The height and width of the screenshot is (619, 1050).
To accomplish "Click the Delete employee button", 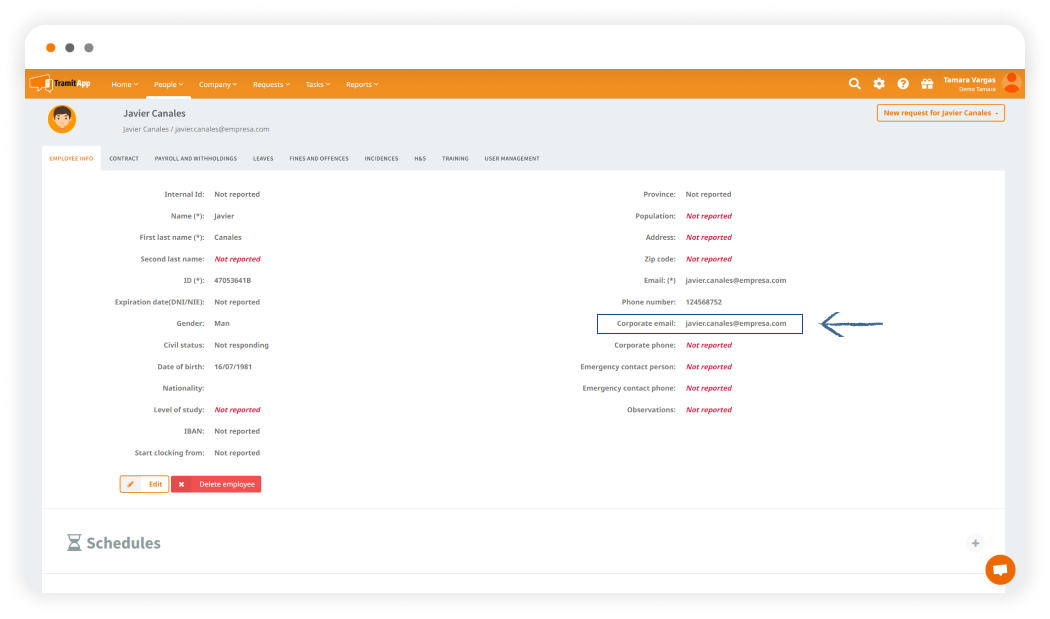I will [x=216, y=484].
